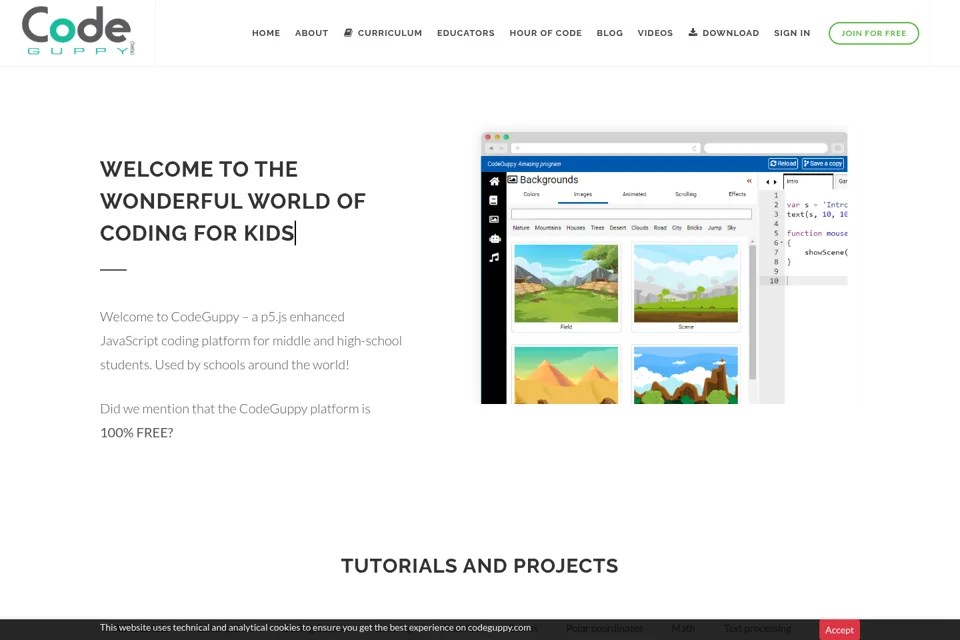Collapse the Backgrounds panel with red chevron
This screenshot has width=960, height=640.
(749, 181)
